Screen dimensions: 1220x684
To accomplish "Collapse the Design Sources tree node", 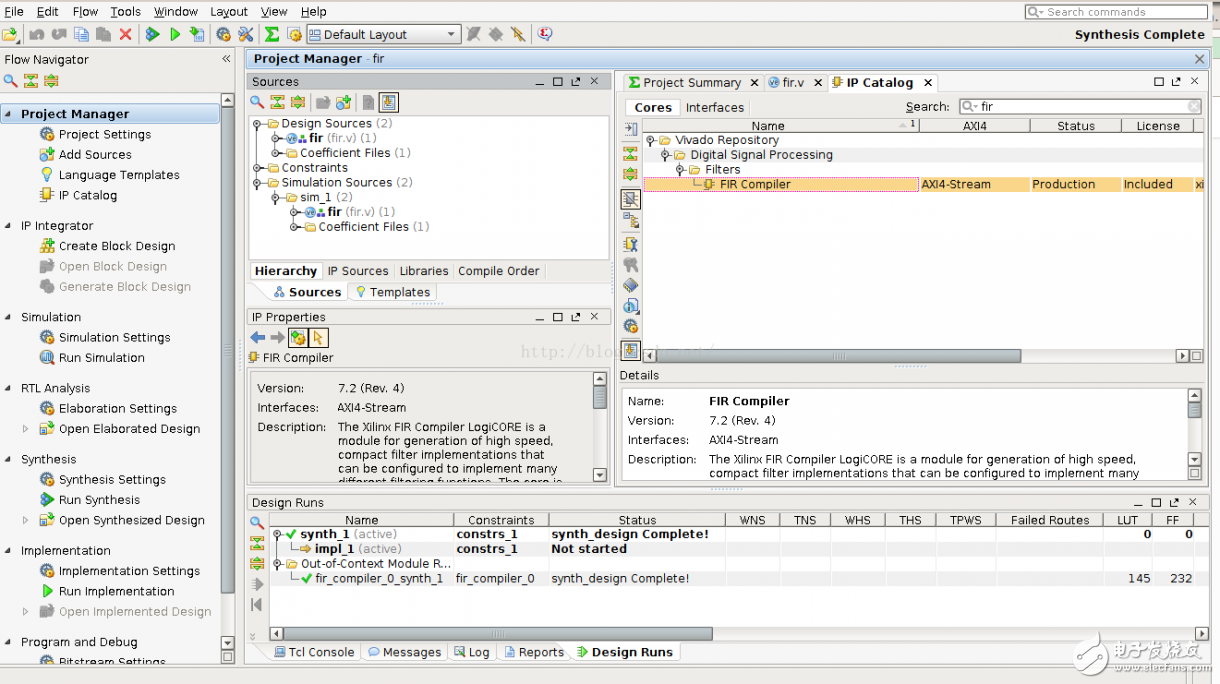I will pos(258,124).
